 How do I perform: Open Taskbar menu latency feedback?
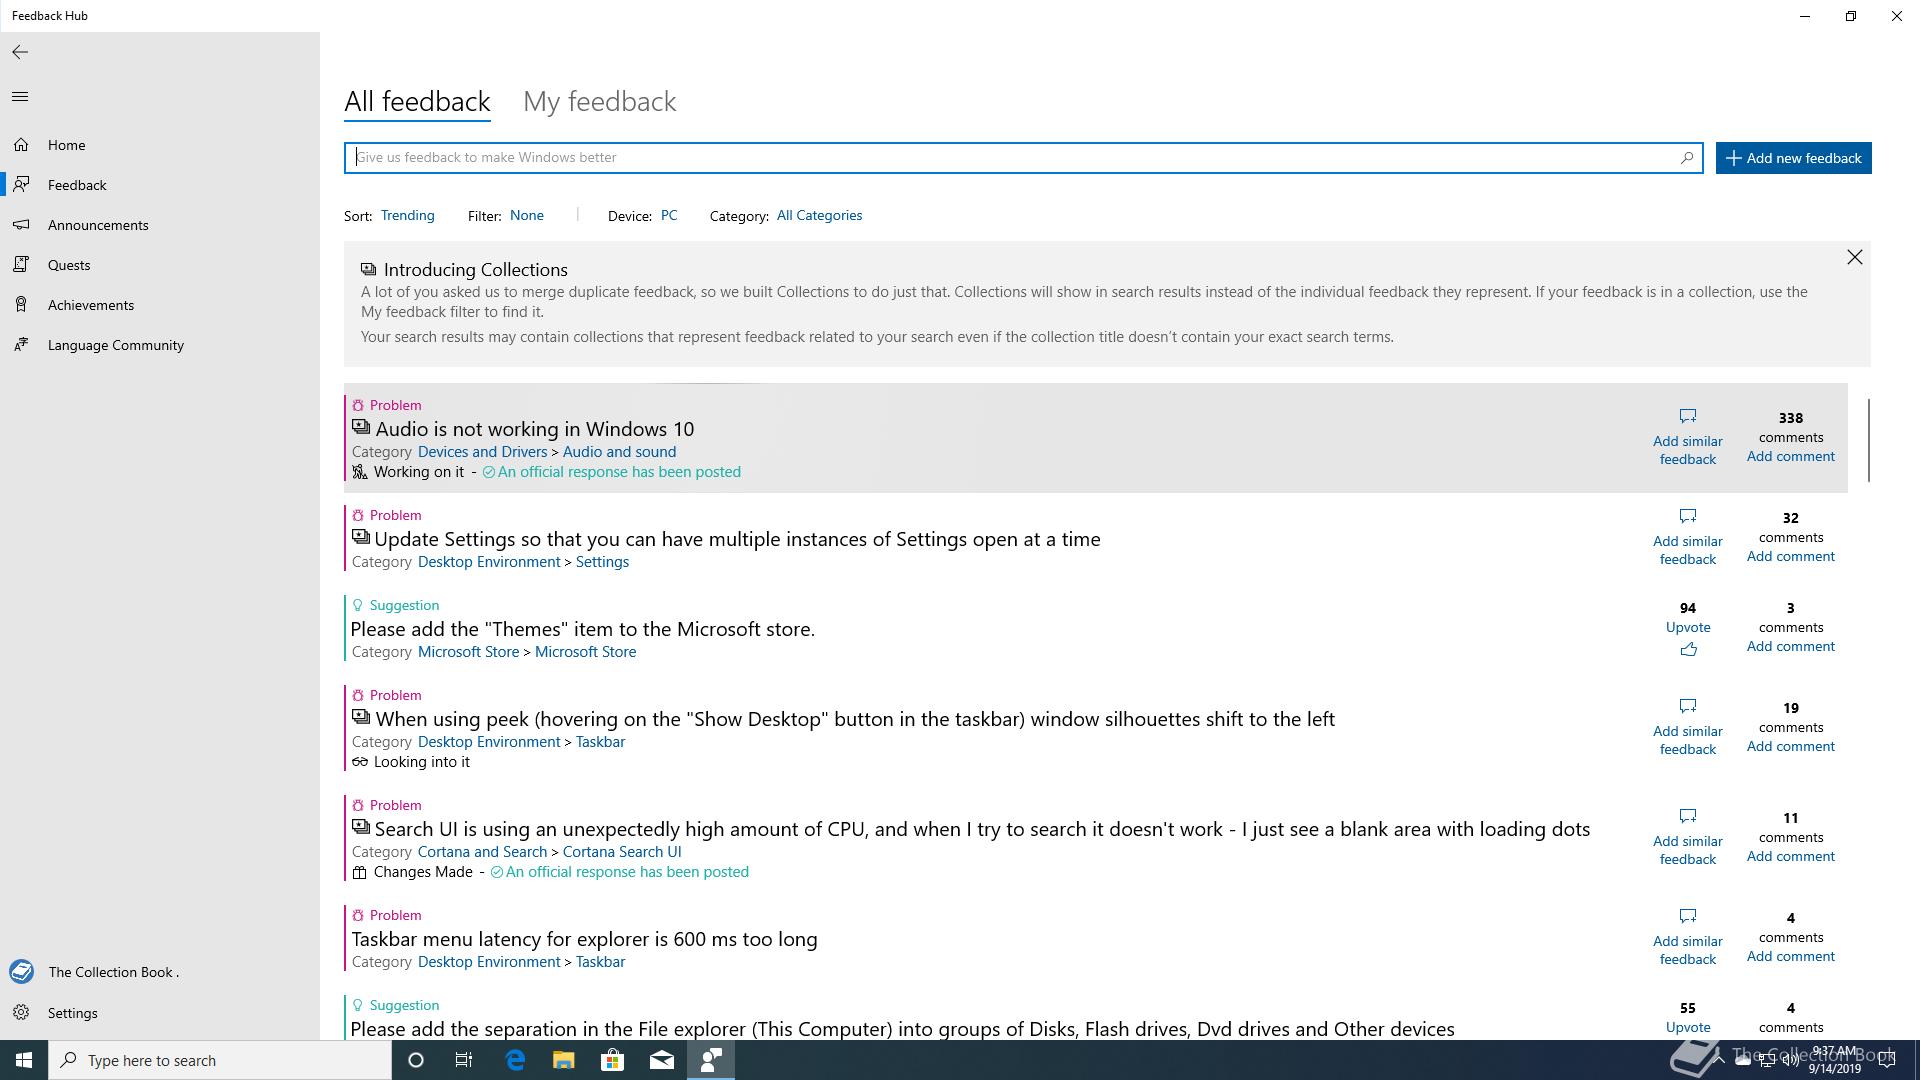point(584,939)
